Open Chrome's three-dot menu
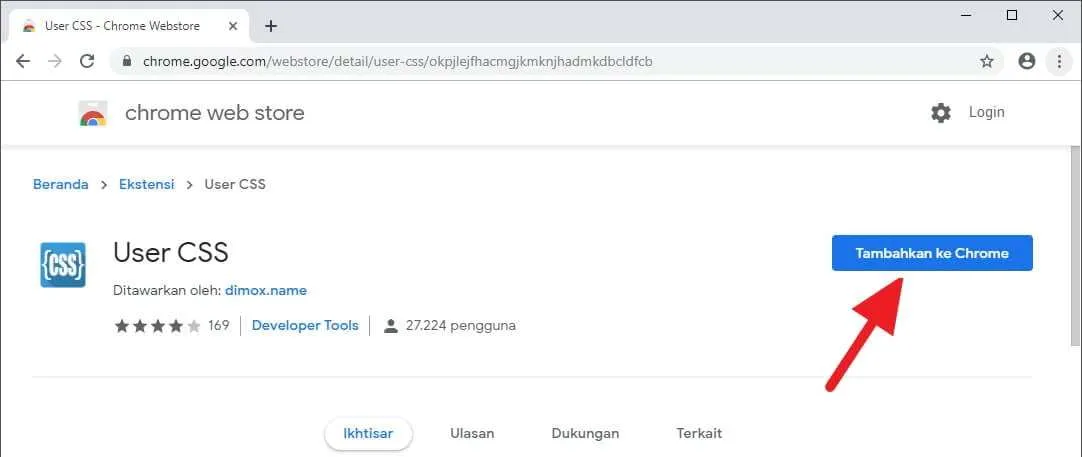The height and width of the screenshot is (457, 1082). pos(1059,61)
